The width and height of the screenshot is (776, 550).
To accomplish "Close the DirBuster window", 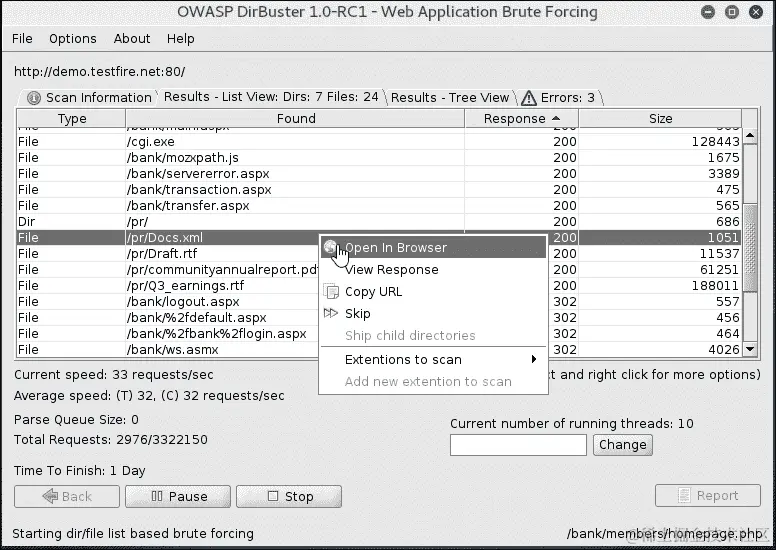I will coord(756,12).
